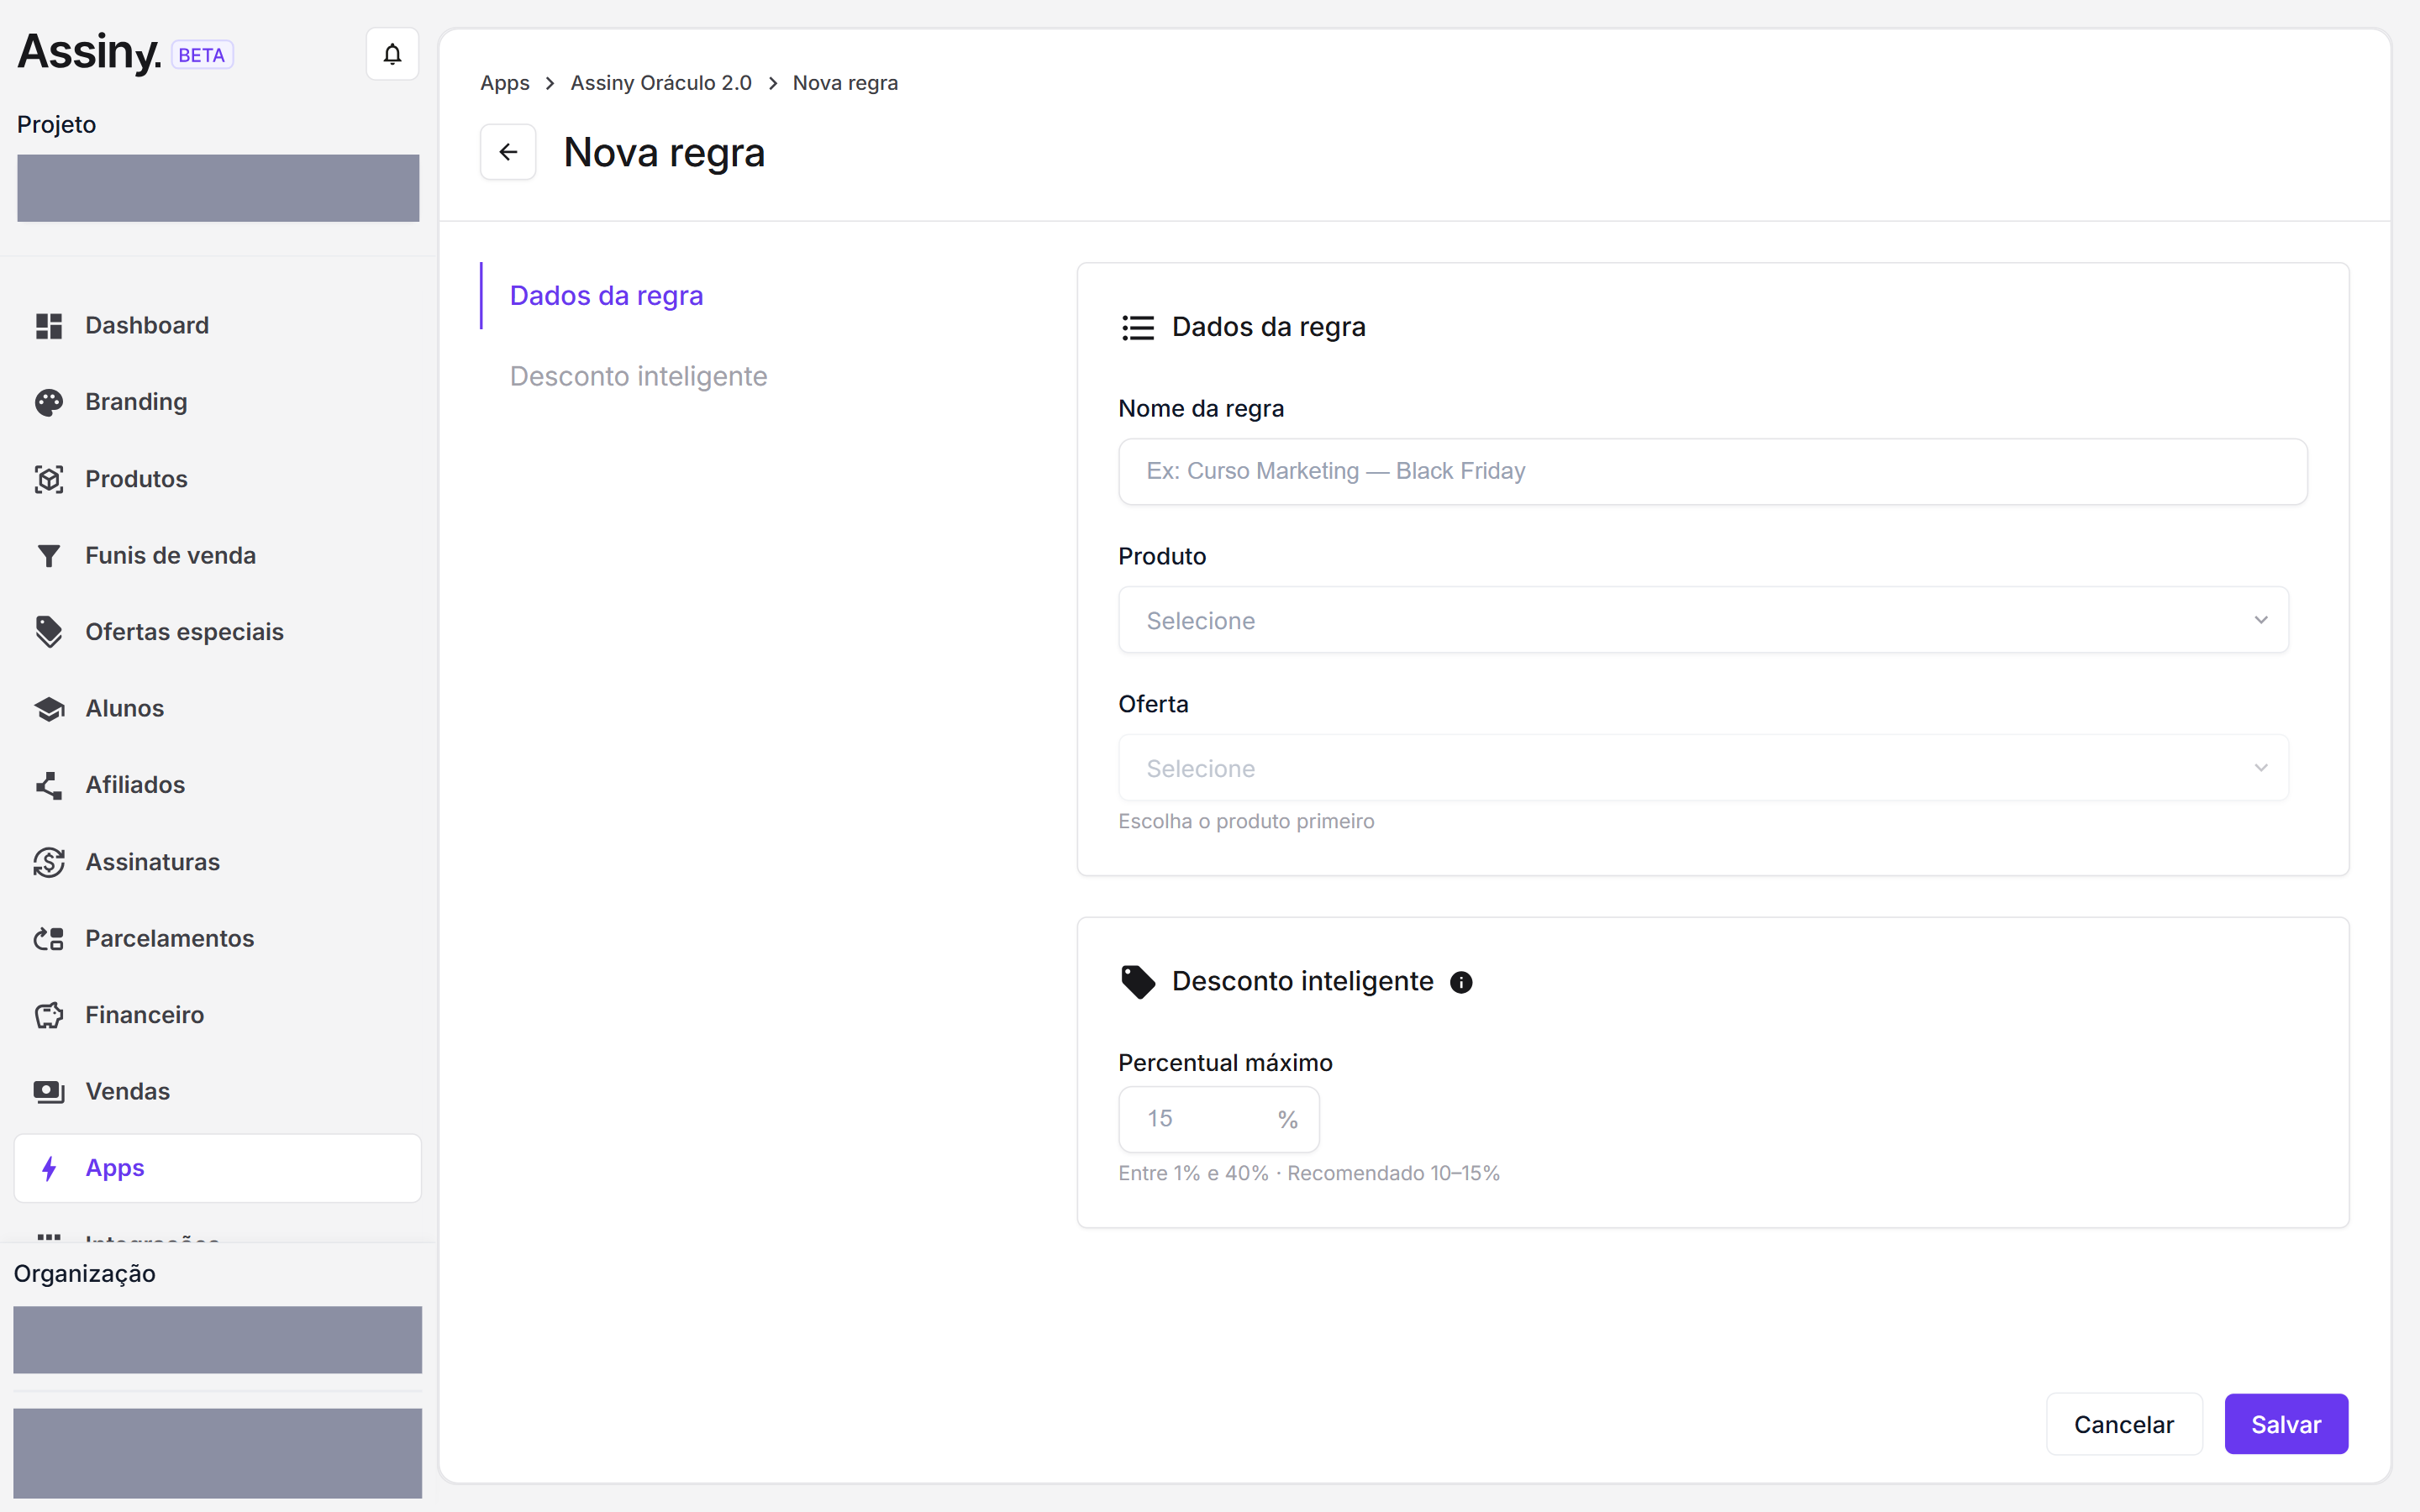Focus the Nome da regra input field

coord(1712,471)
